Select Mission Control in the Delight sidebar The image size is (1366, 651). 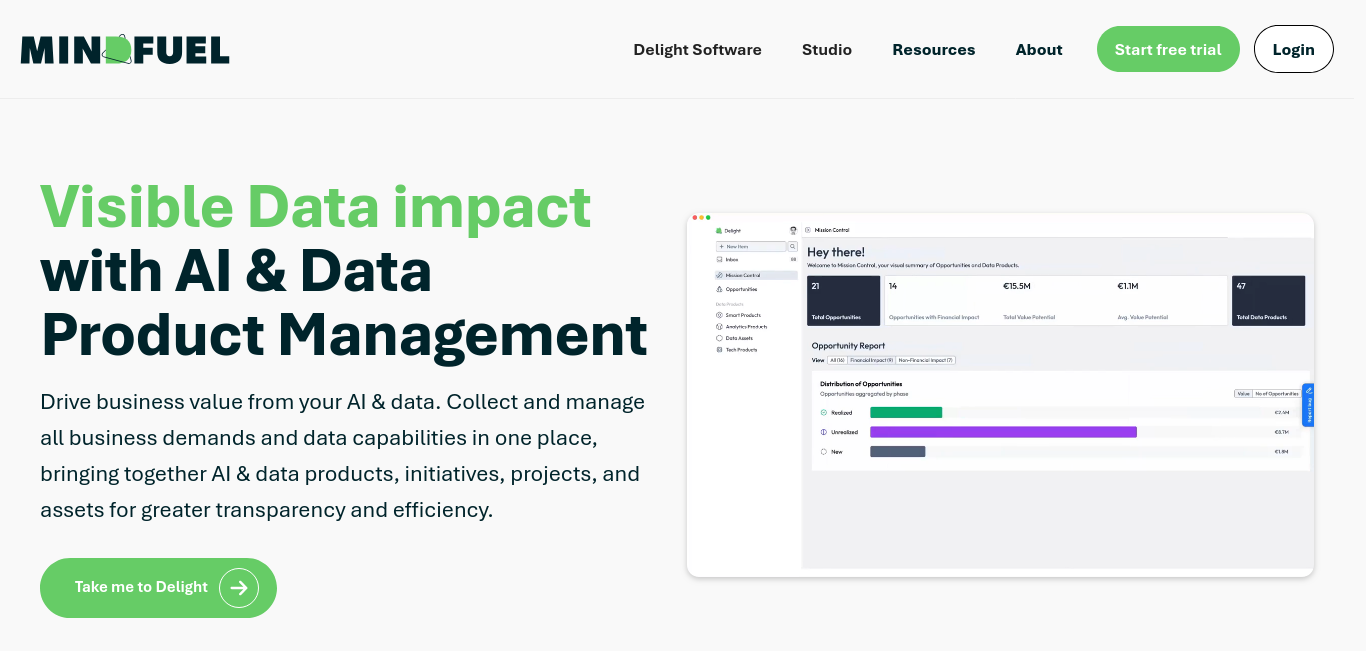(756, 275)
